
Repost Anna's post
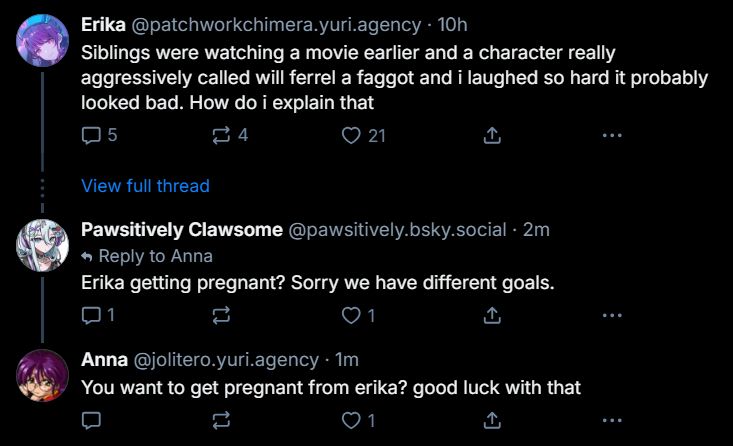pos(221,420)
